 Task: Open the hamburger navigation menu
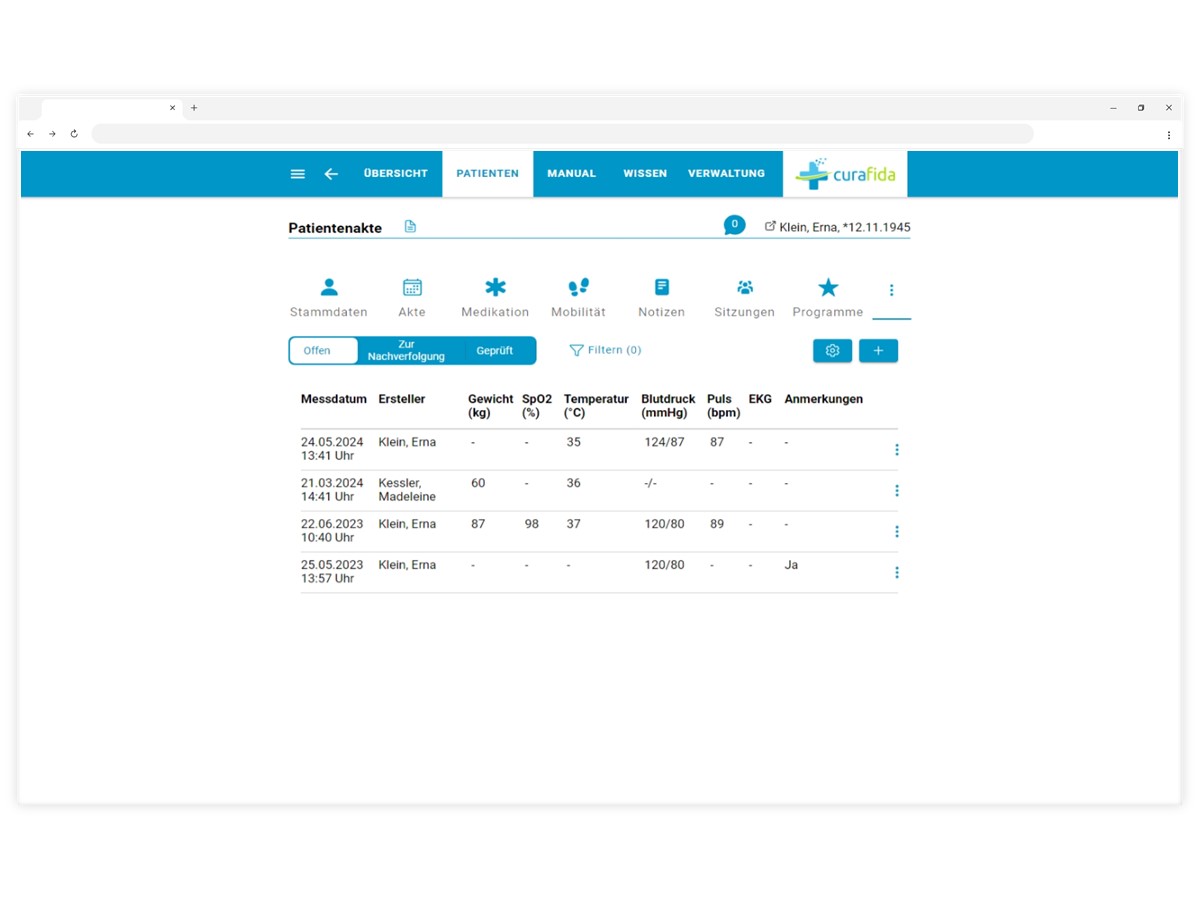[297, 174]
